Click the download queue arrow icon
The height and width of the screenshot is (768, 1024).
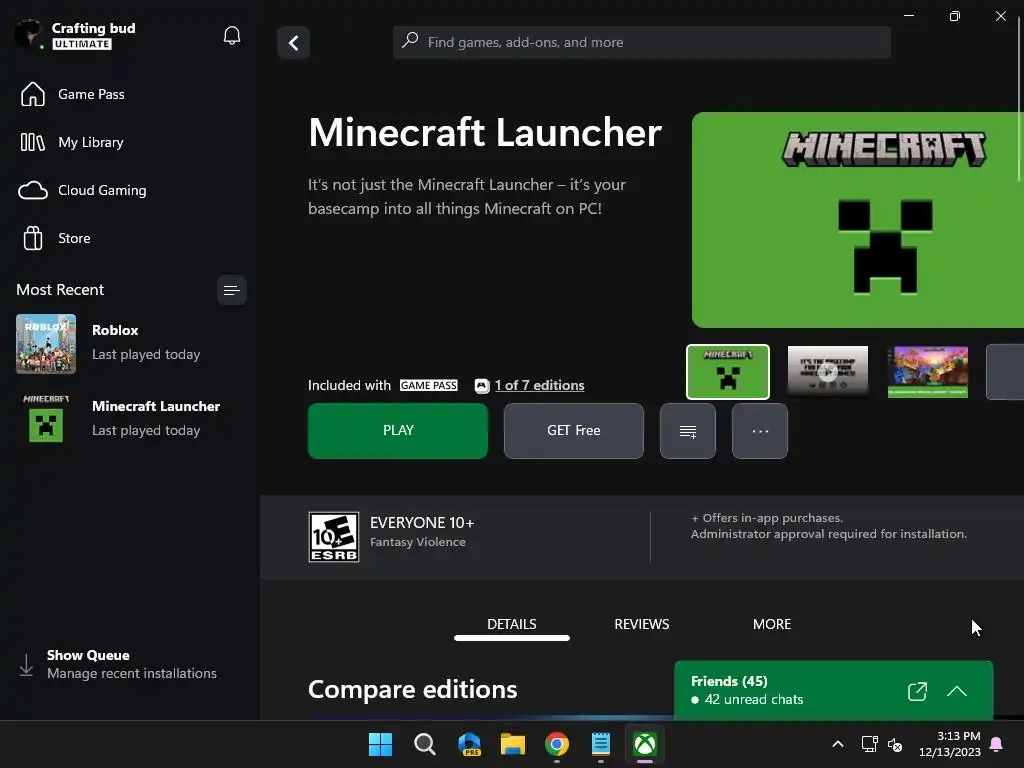pos(26,665)
